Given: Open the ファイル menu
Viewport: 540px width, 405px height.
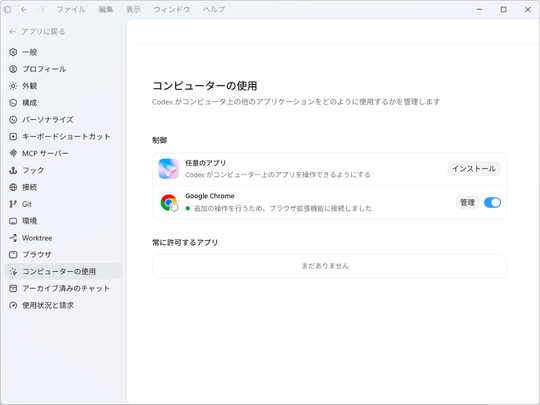Looking at the screenshot, I should pyautogui.click(x=71, y=9).
